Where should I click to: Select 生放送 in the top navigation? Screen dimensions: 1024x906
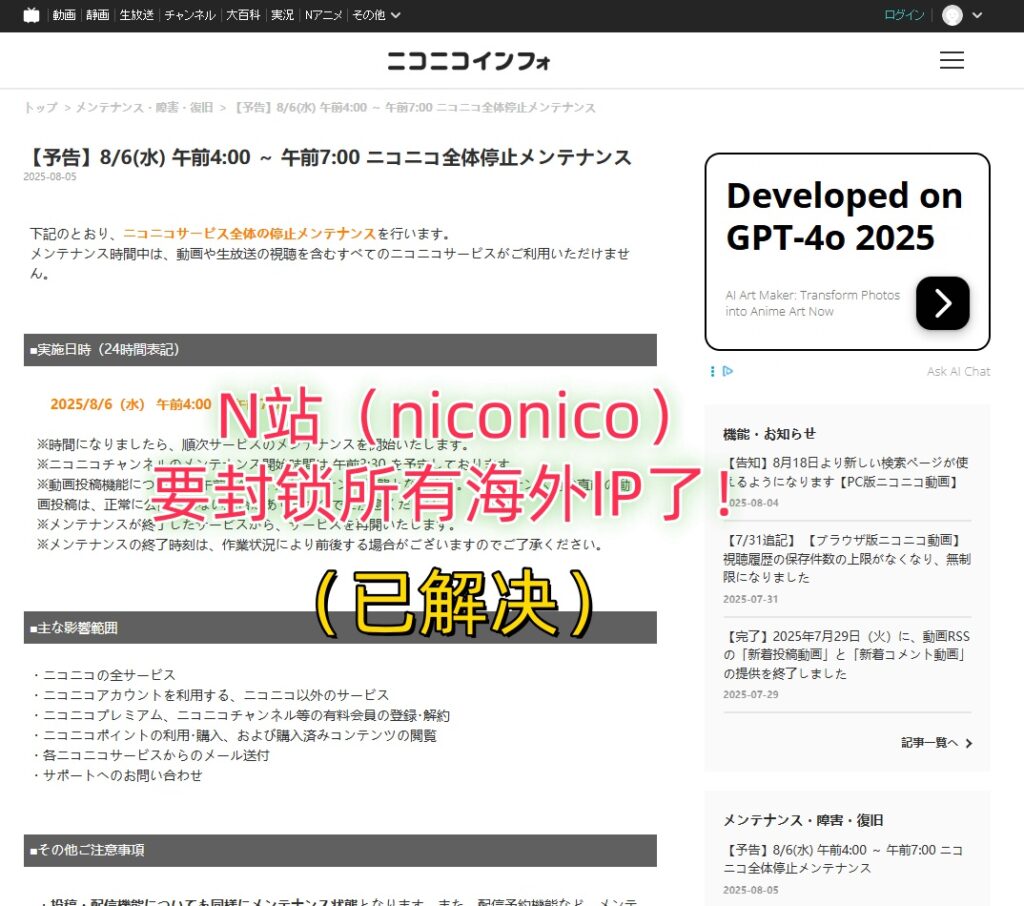pos(136,15)
